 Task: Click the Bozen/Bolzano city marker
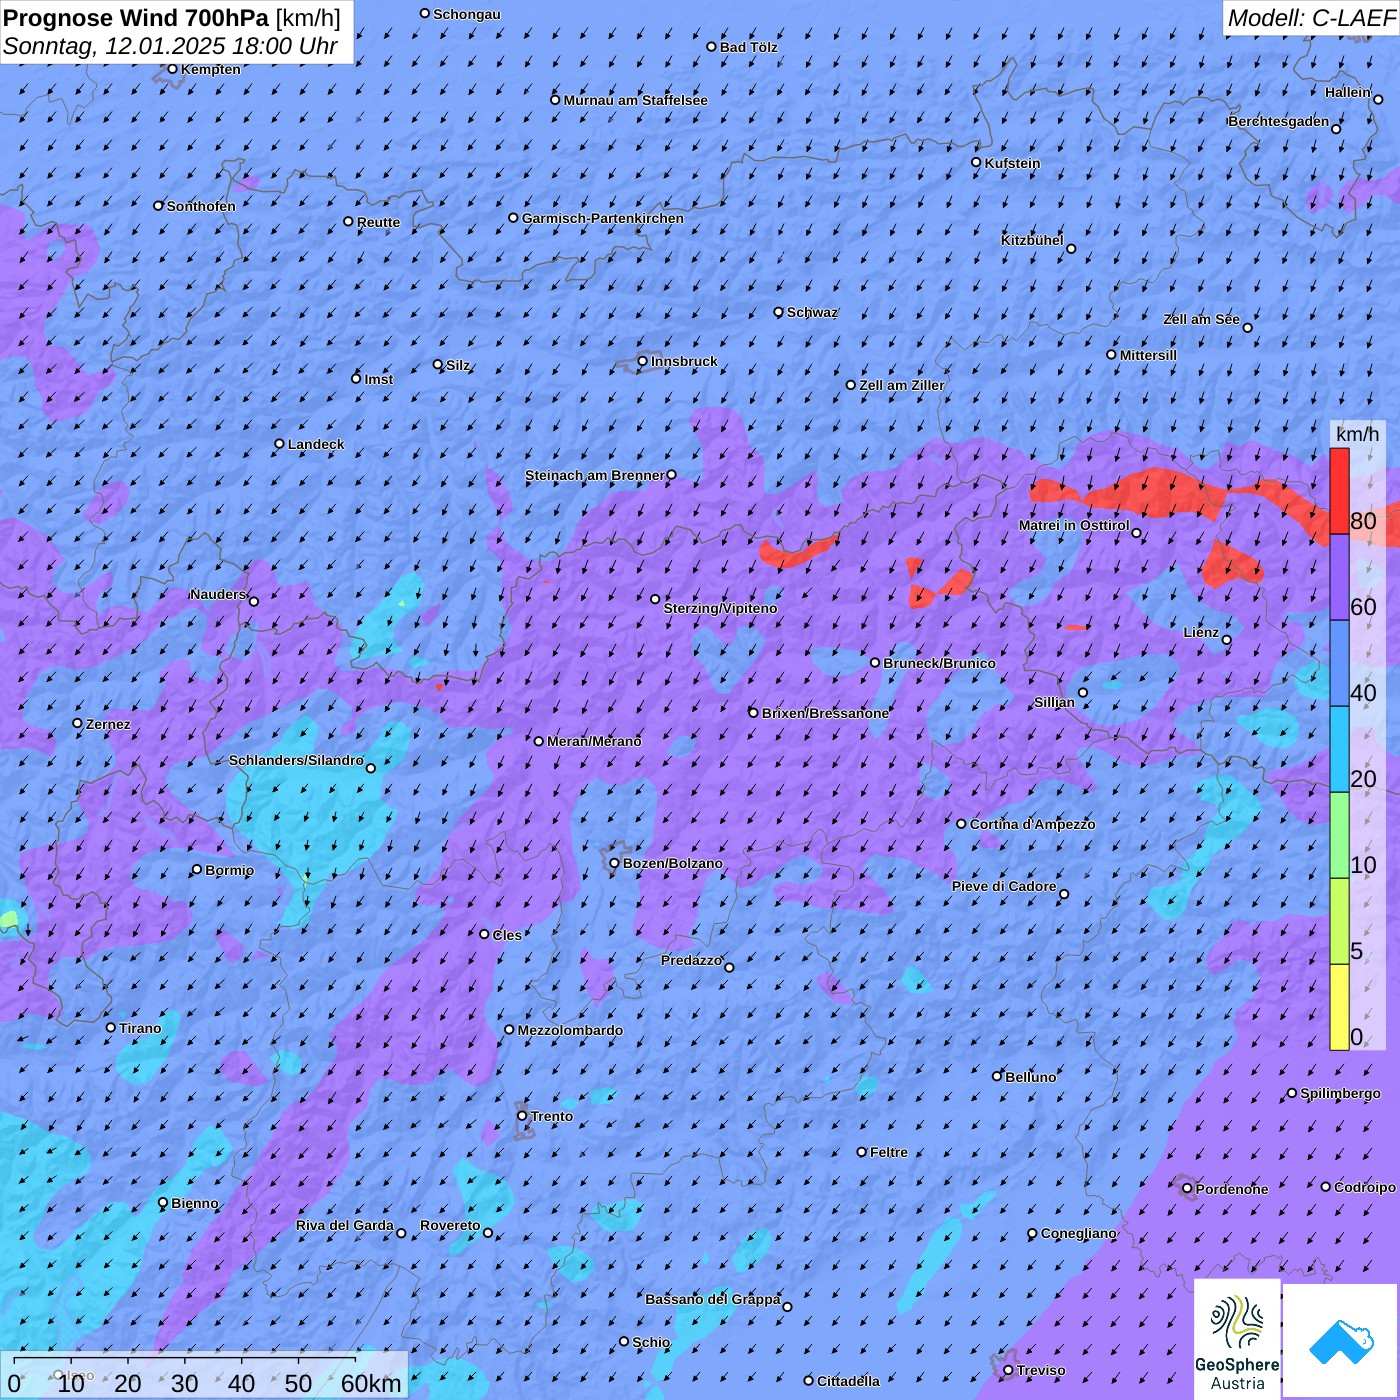(x=615, y=863)
